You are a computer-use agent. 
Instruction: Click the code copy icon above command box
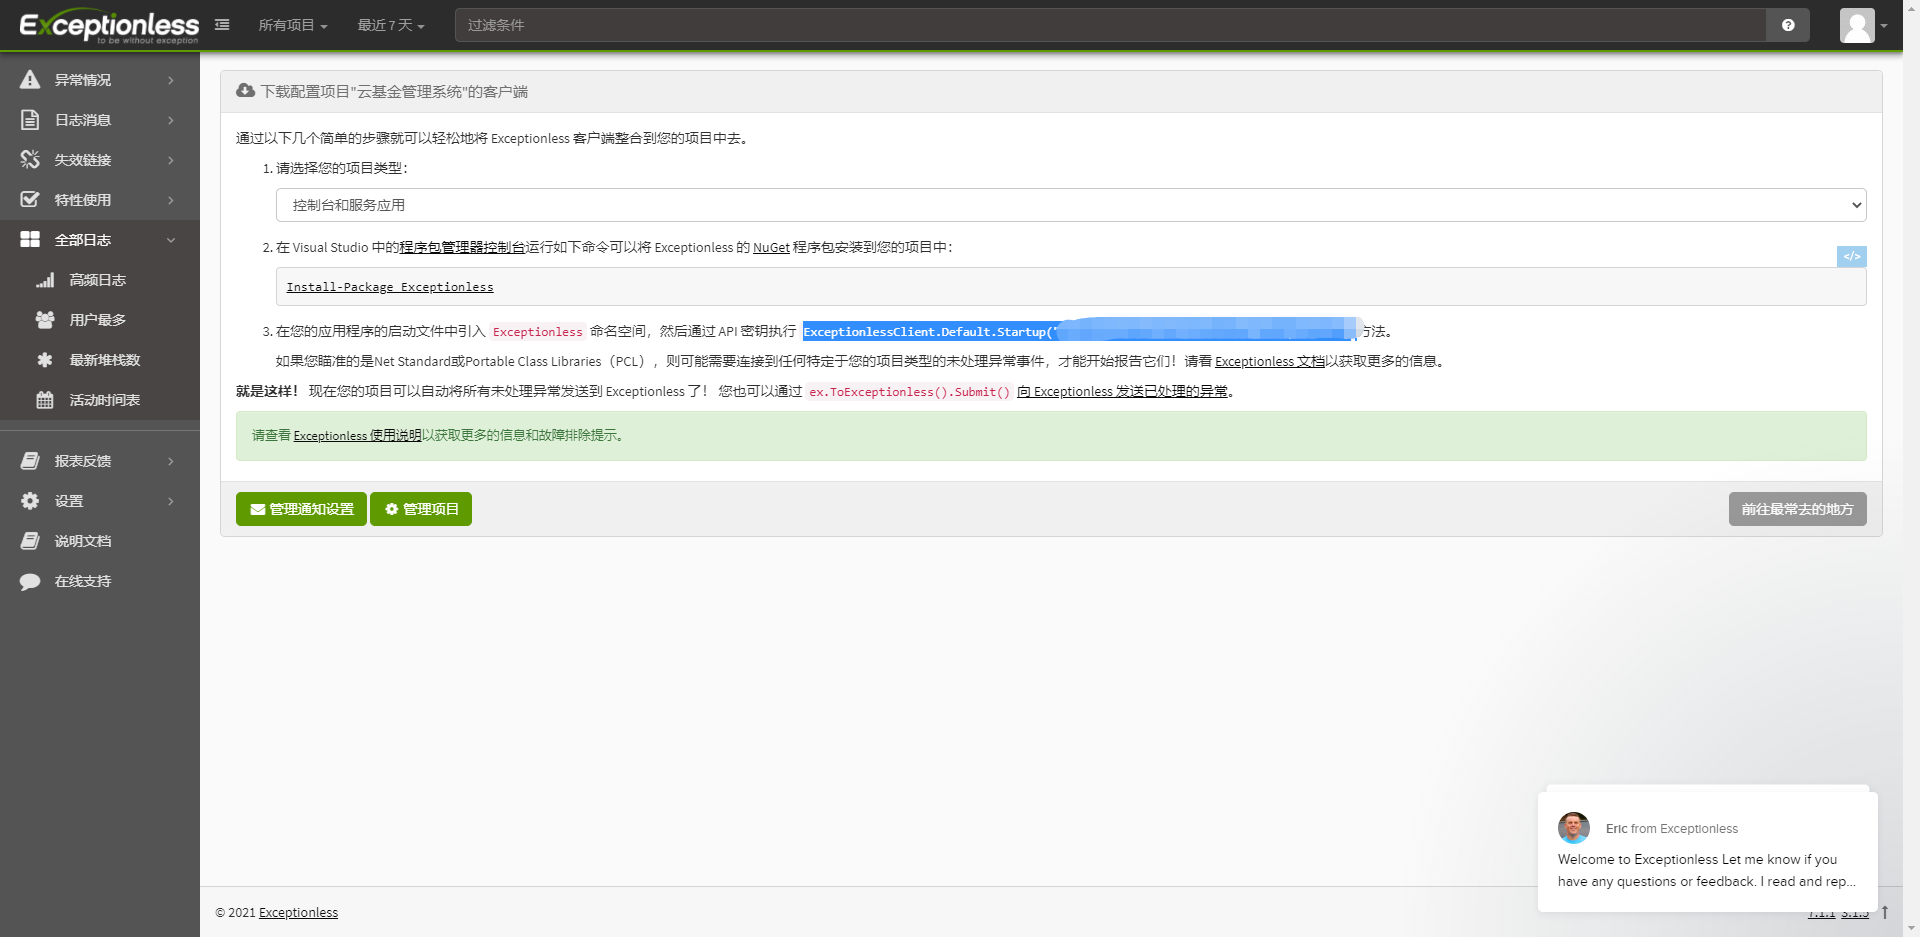point(1852,256)
